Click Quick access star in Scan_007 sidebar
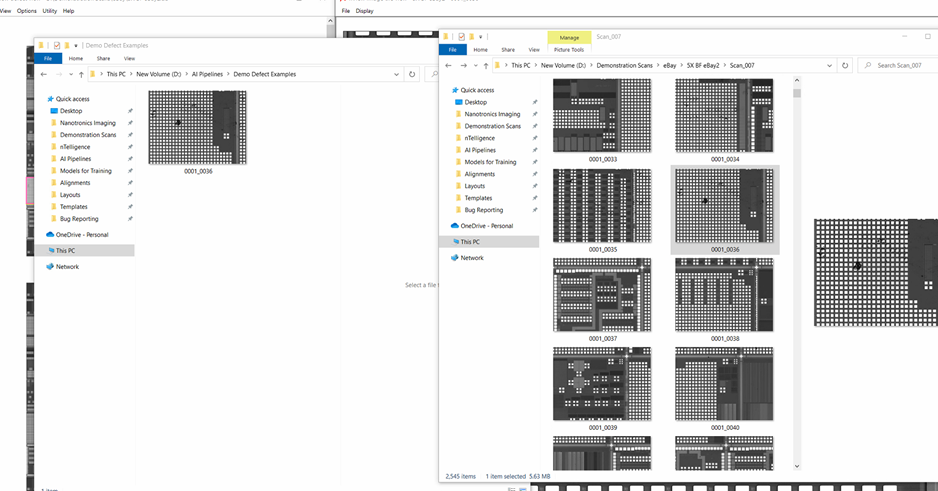The height and width of the screenshot is (491, 938). (x=457, y=90)
